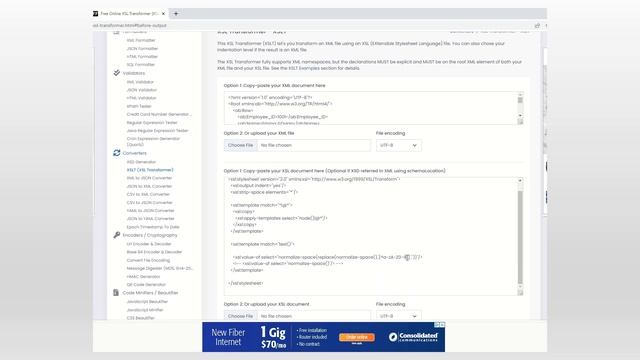Open a new browser tab
Image resolution: width=640 pixels, height=360 pixels.
(176, 13)
